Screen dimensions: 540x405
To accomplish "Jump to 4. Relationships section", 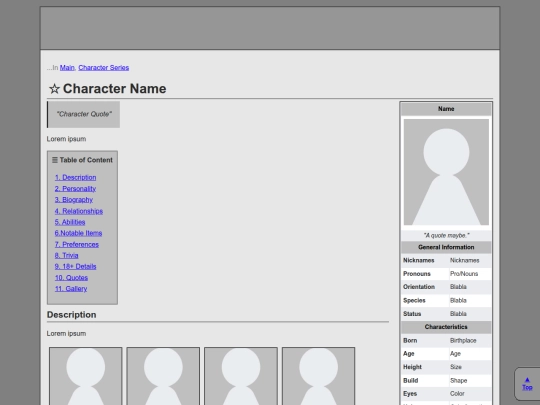I will pyautogui.click(x=79, y=211).
